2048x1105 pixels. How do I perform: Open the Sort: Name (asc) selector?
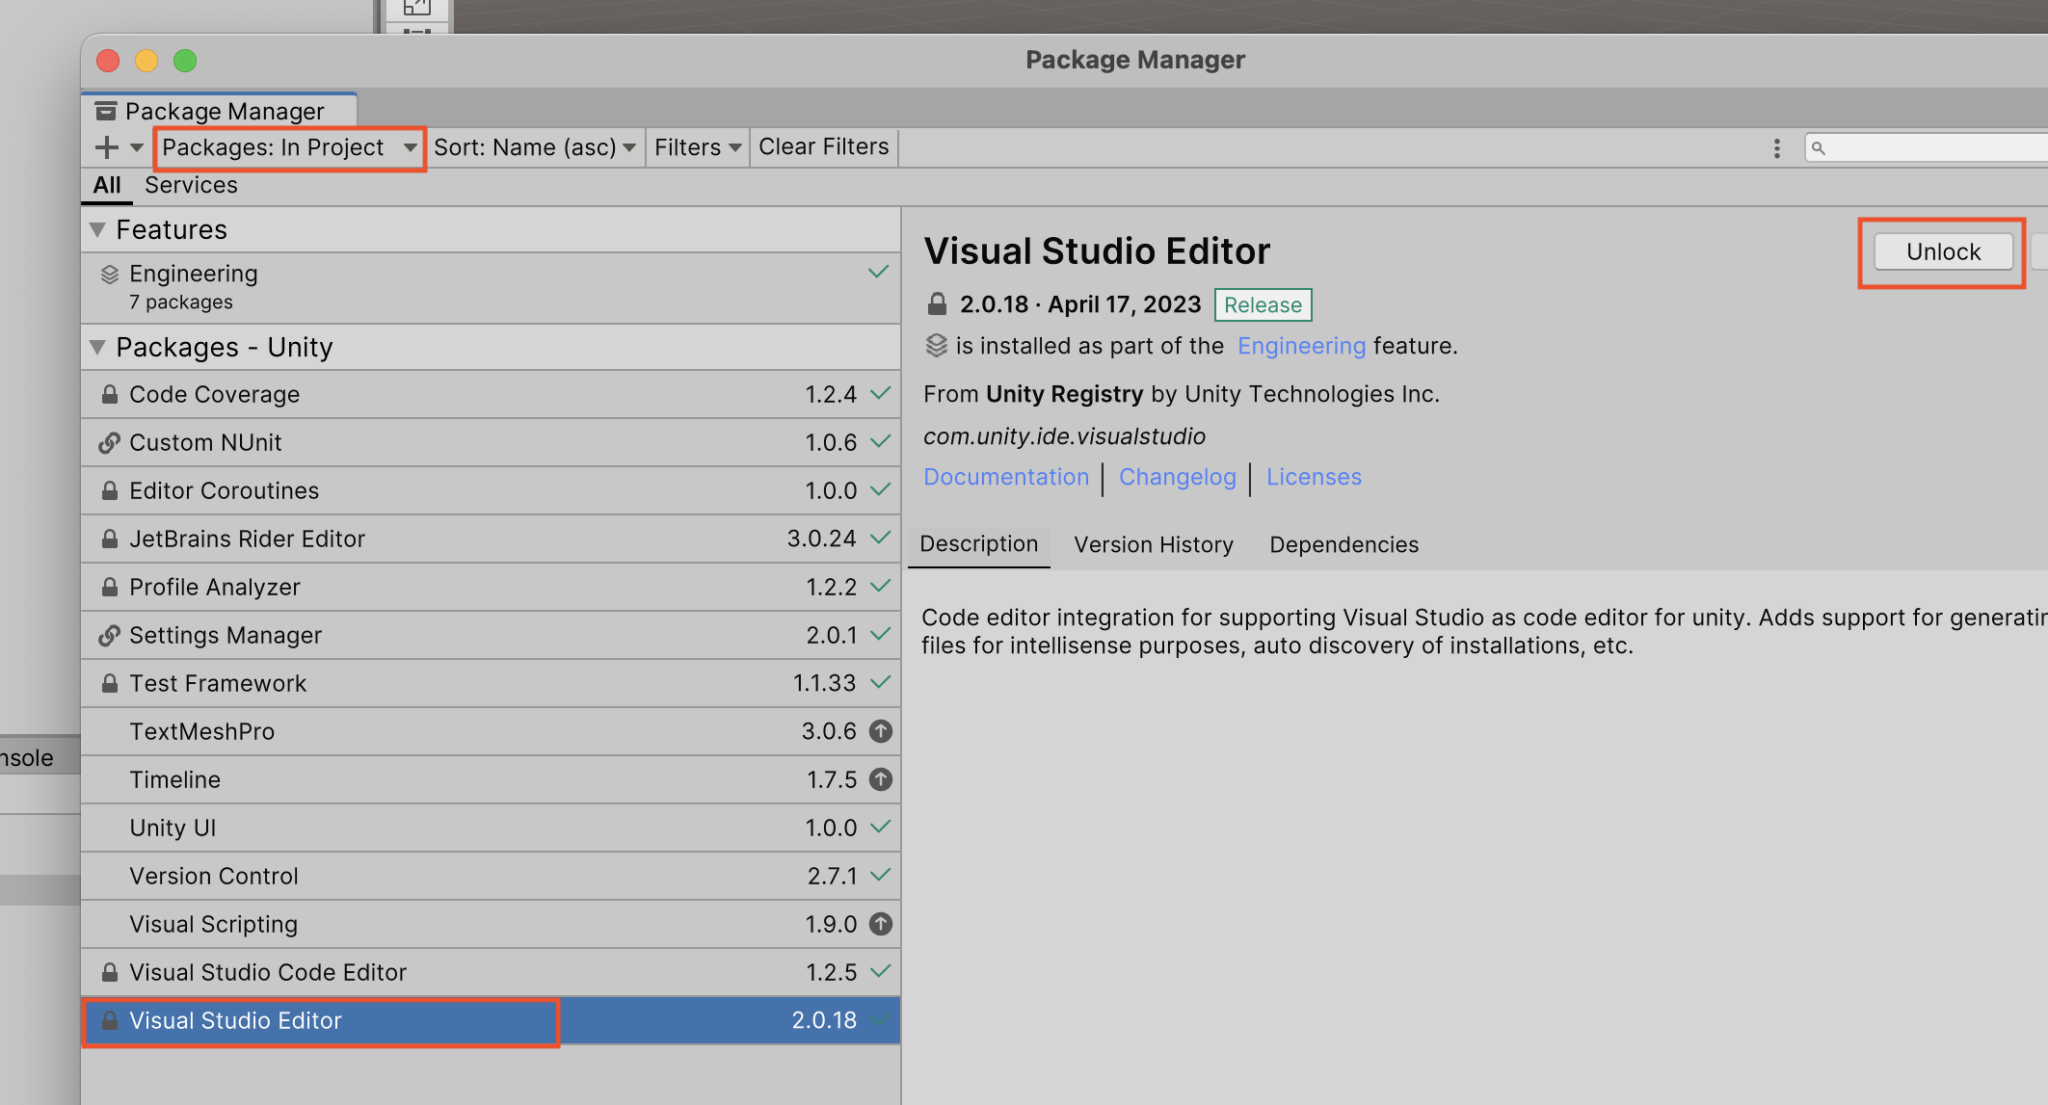point(534,147)
